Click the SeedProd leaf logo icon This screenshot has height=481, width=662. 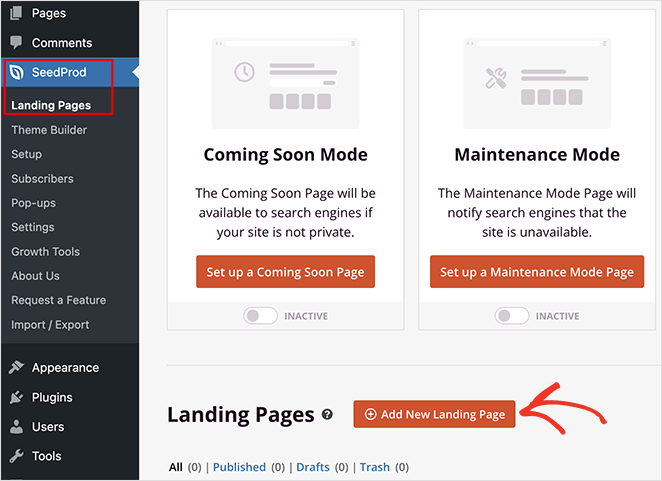click(16, 73)
